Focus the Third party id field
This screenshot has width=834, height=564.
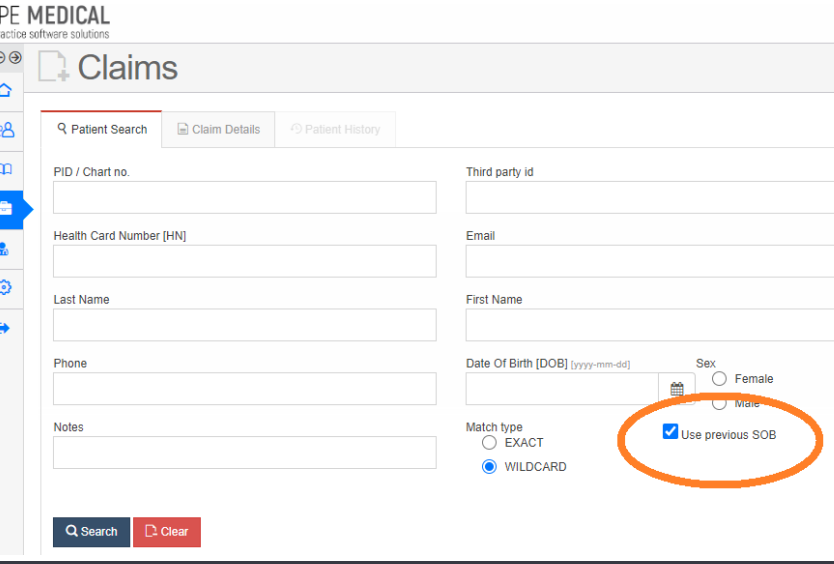pos(650,197)
